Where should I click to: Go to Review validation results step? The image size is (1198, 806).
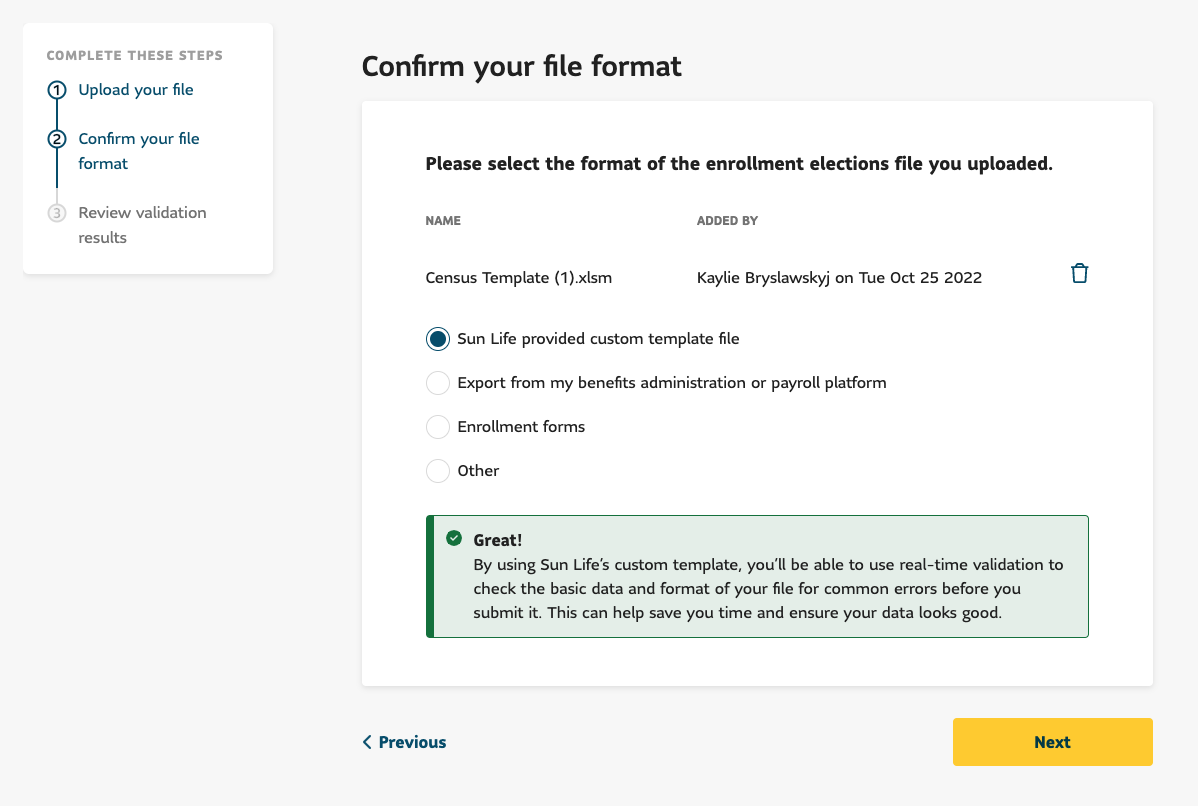141,224
